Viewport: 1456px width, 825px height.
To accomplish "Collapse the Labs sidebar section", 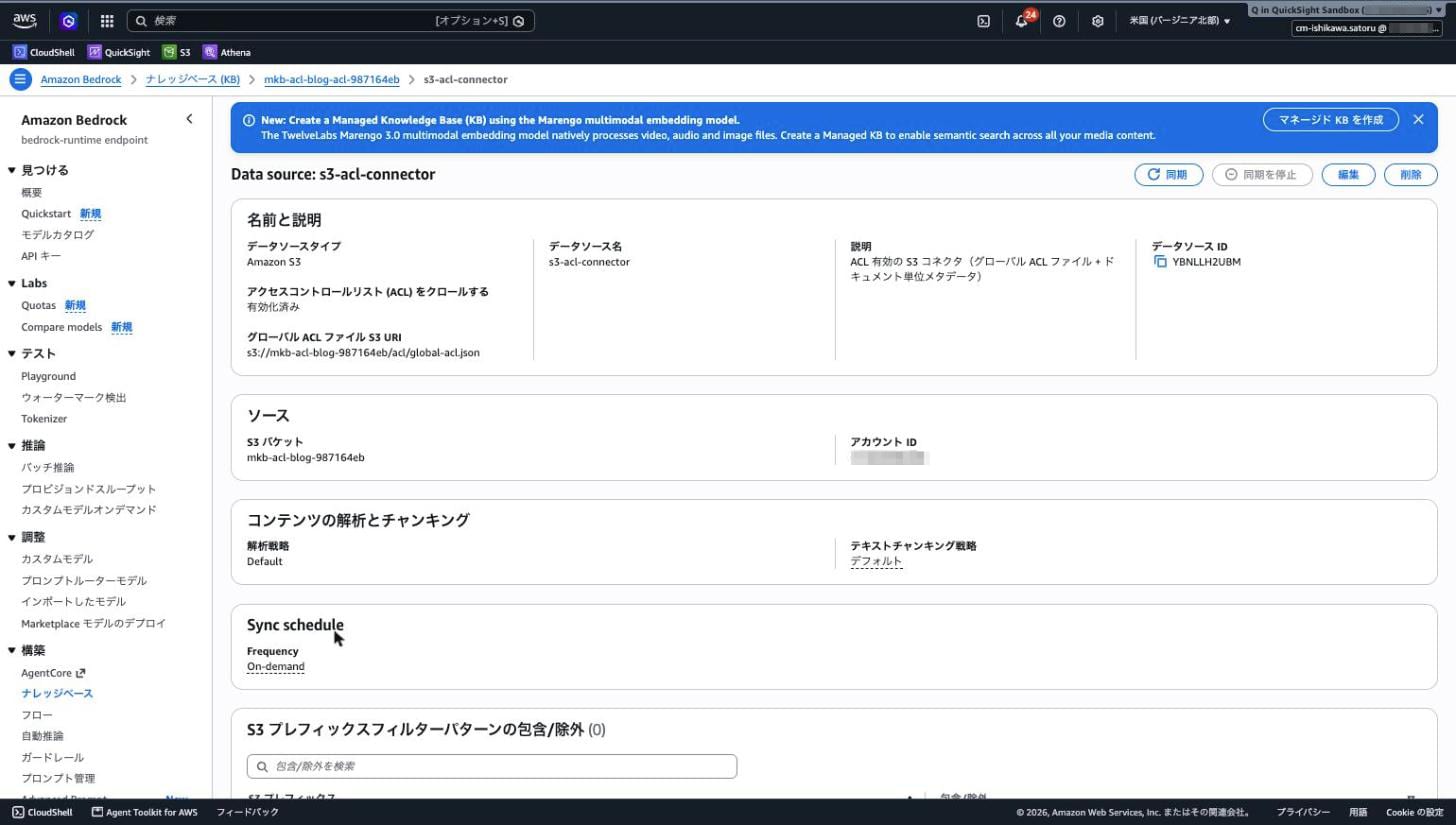I will [x=12, y=284].
